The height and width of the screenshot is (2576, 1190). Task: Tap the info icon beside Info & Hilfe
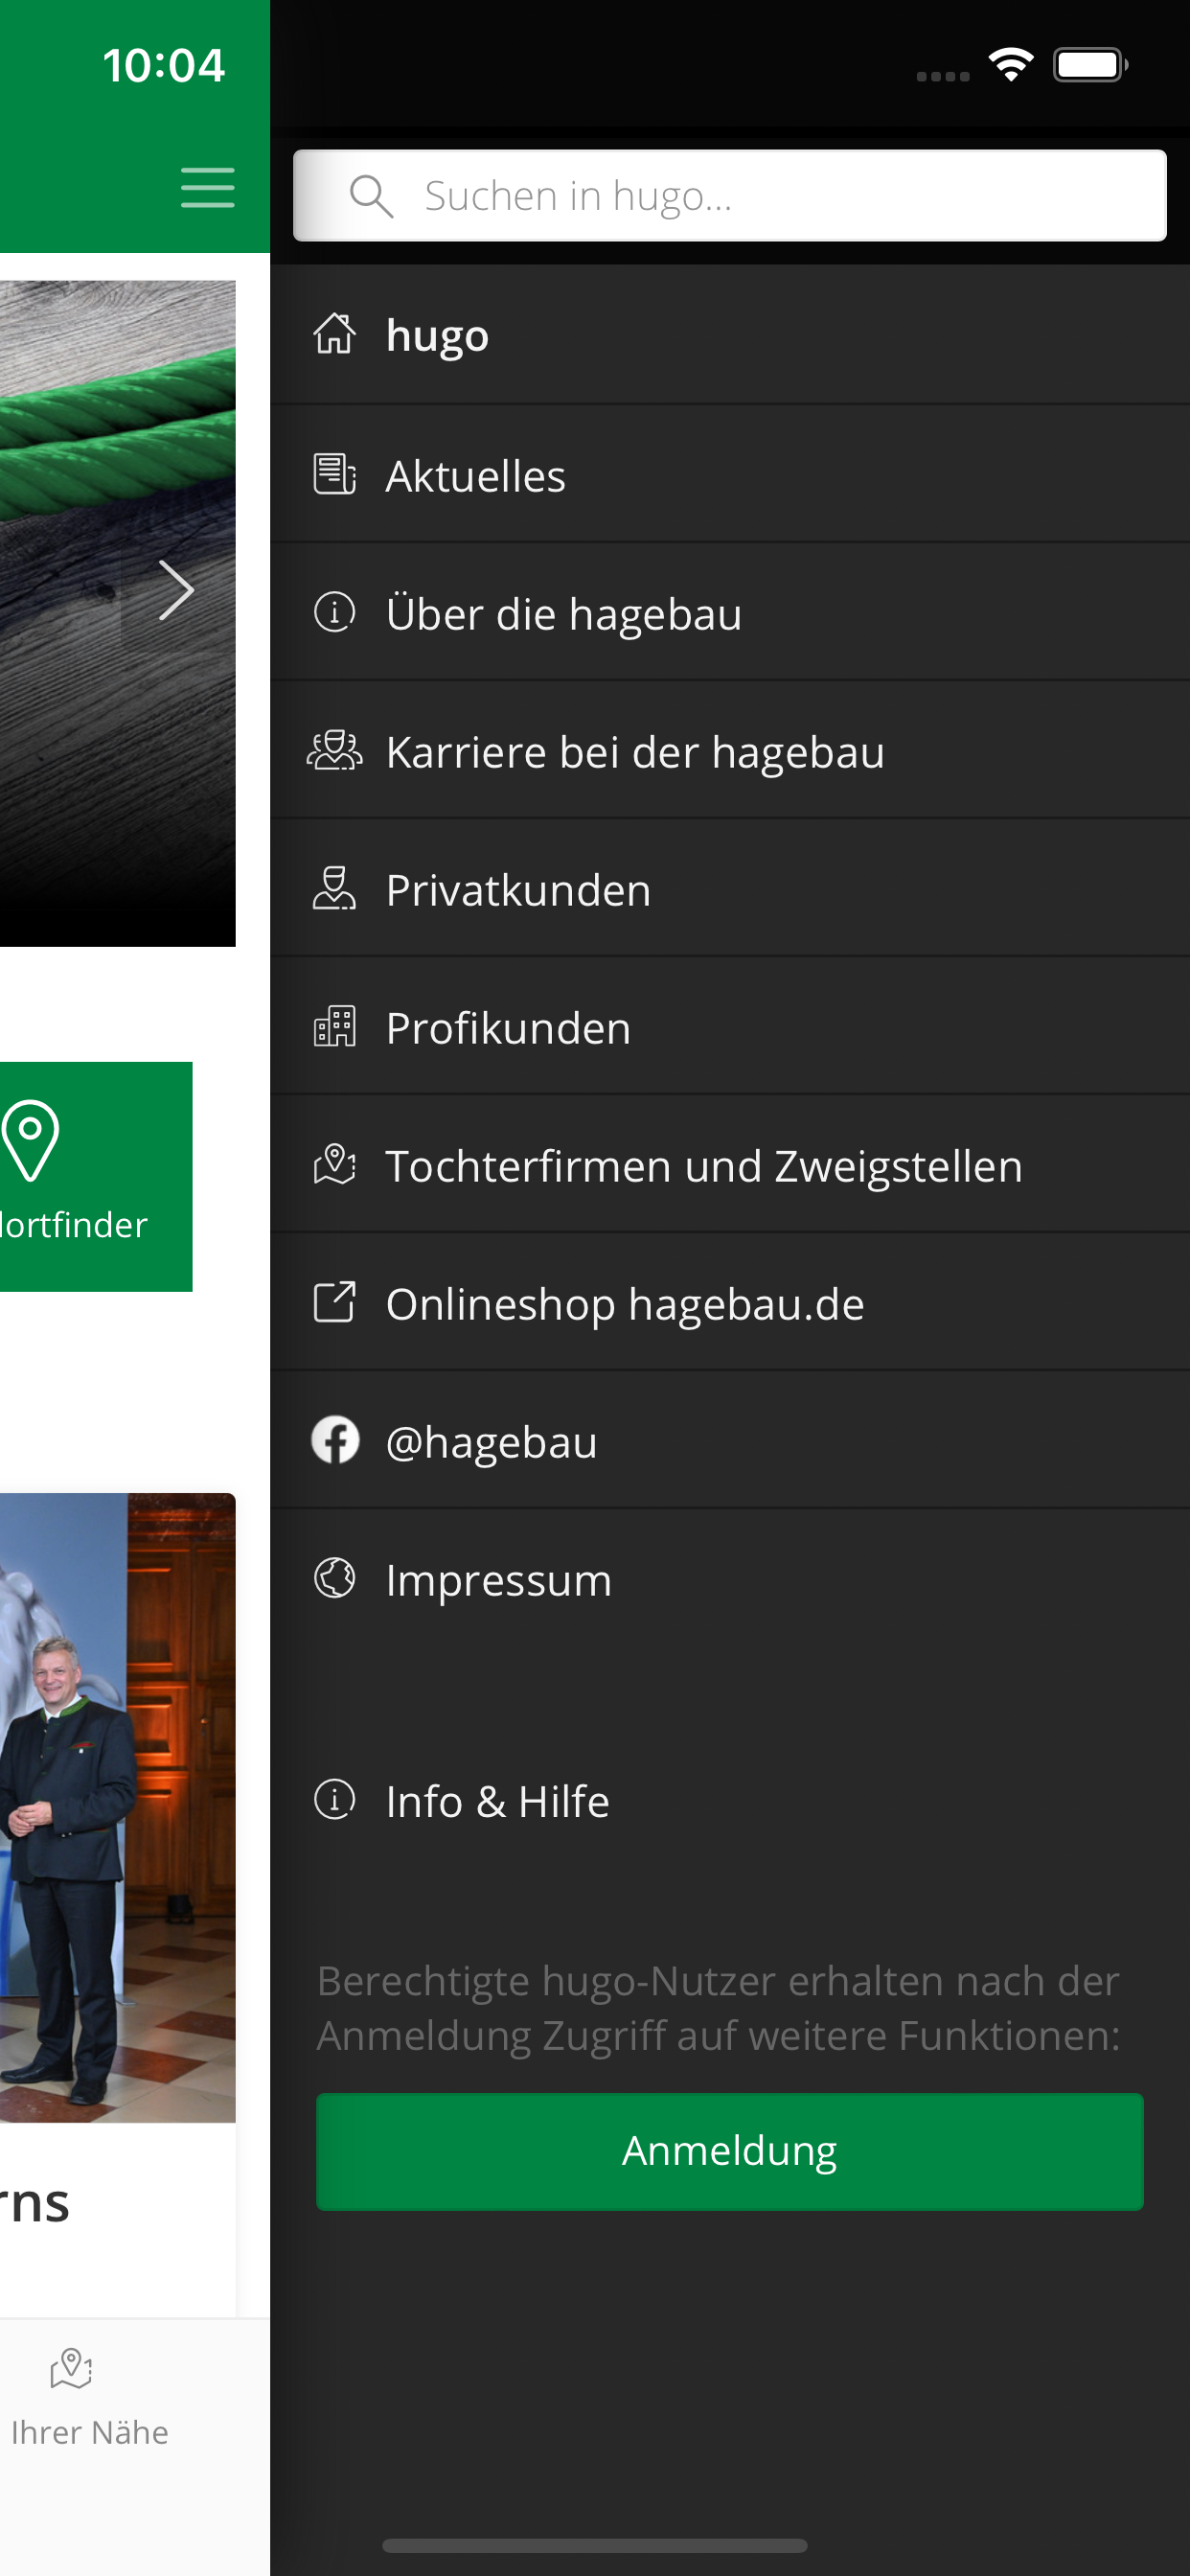pos(335,1799)
